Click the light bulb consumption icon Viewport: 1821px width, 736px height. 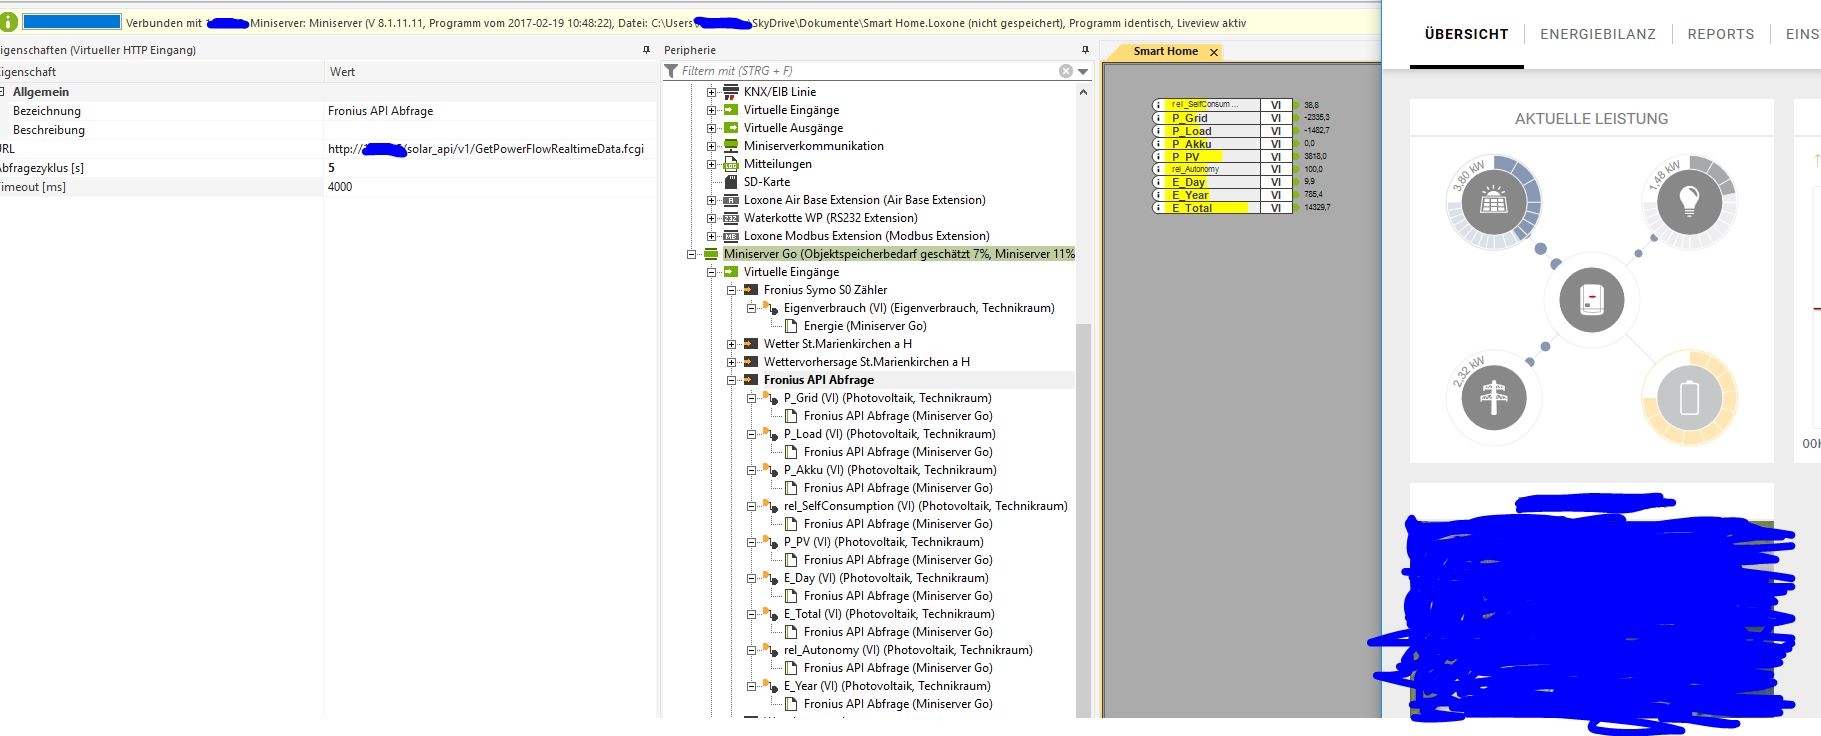point(1689,202)
